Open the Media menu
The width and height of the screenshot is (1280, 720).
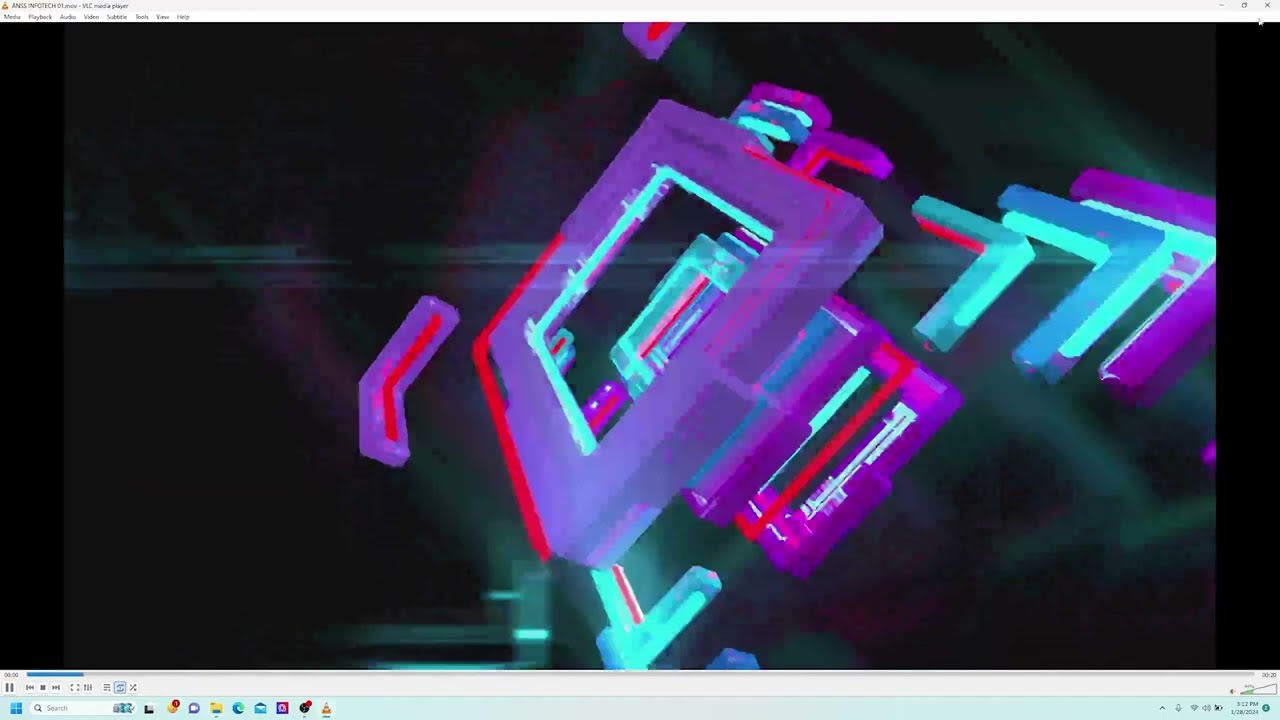coord(12,17)
